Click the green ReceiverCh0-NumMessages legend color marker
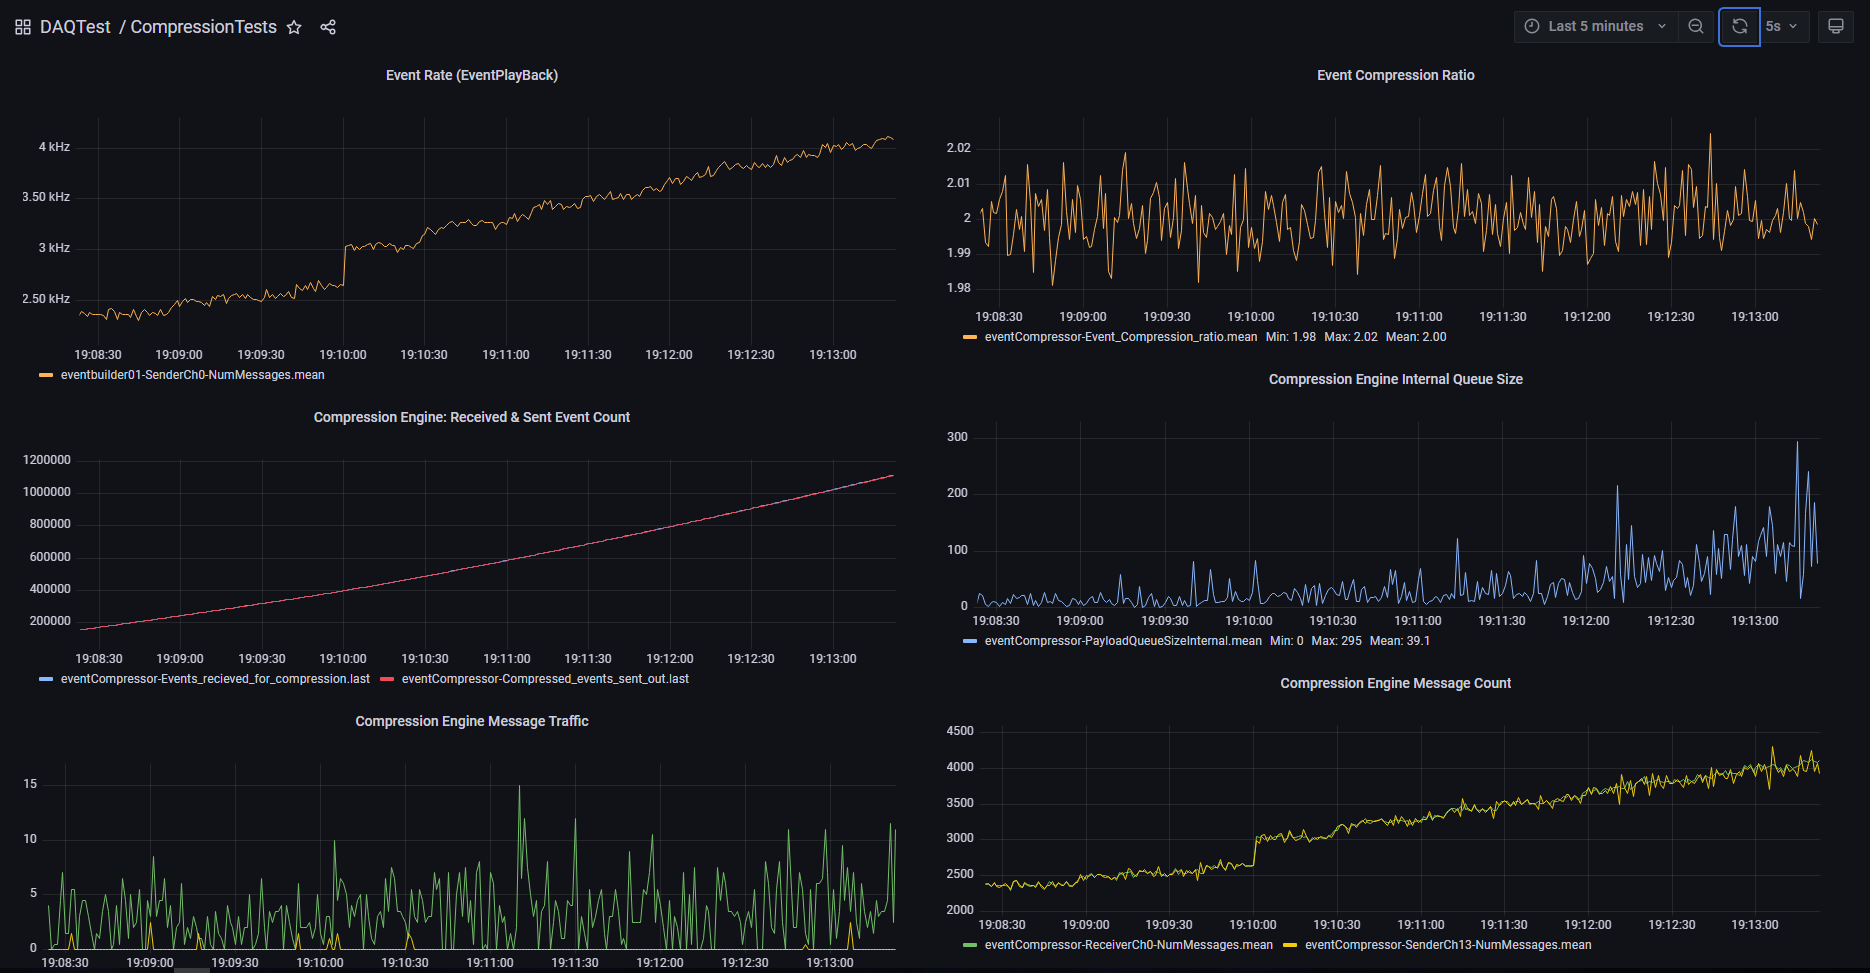Image resolution: width=1870 pixels, height=973 pixels. coord(969,945)
